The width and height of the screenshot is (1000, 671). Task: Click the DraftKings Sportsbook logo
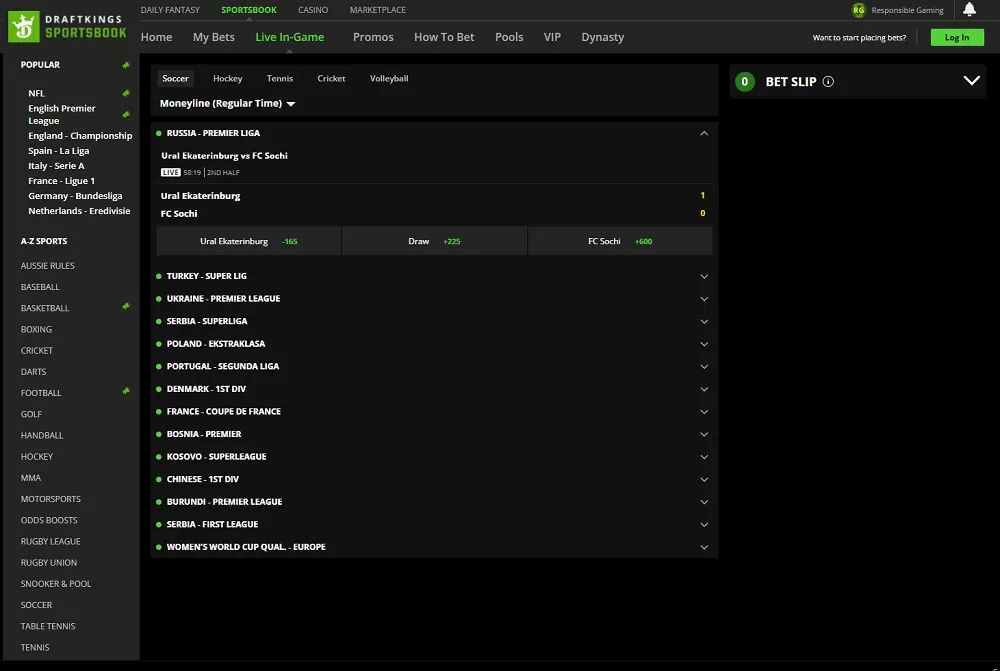(x=67, y=27)
